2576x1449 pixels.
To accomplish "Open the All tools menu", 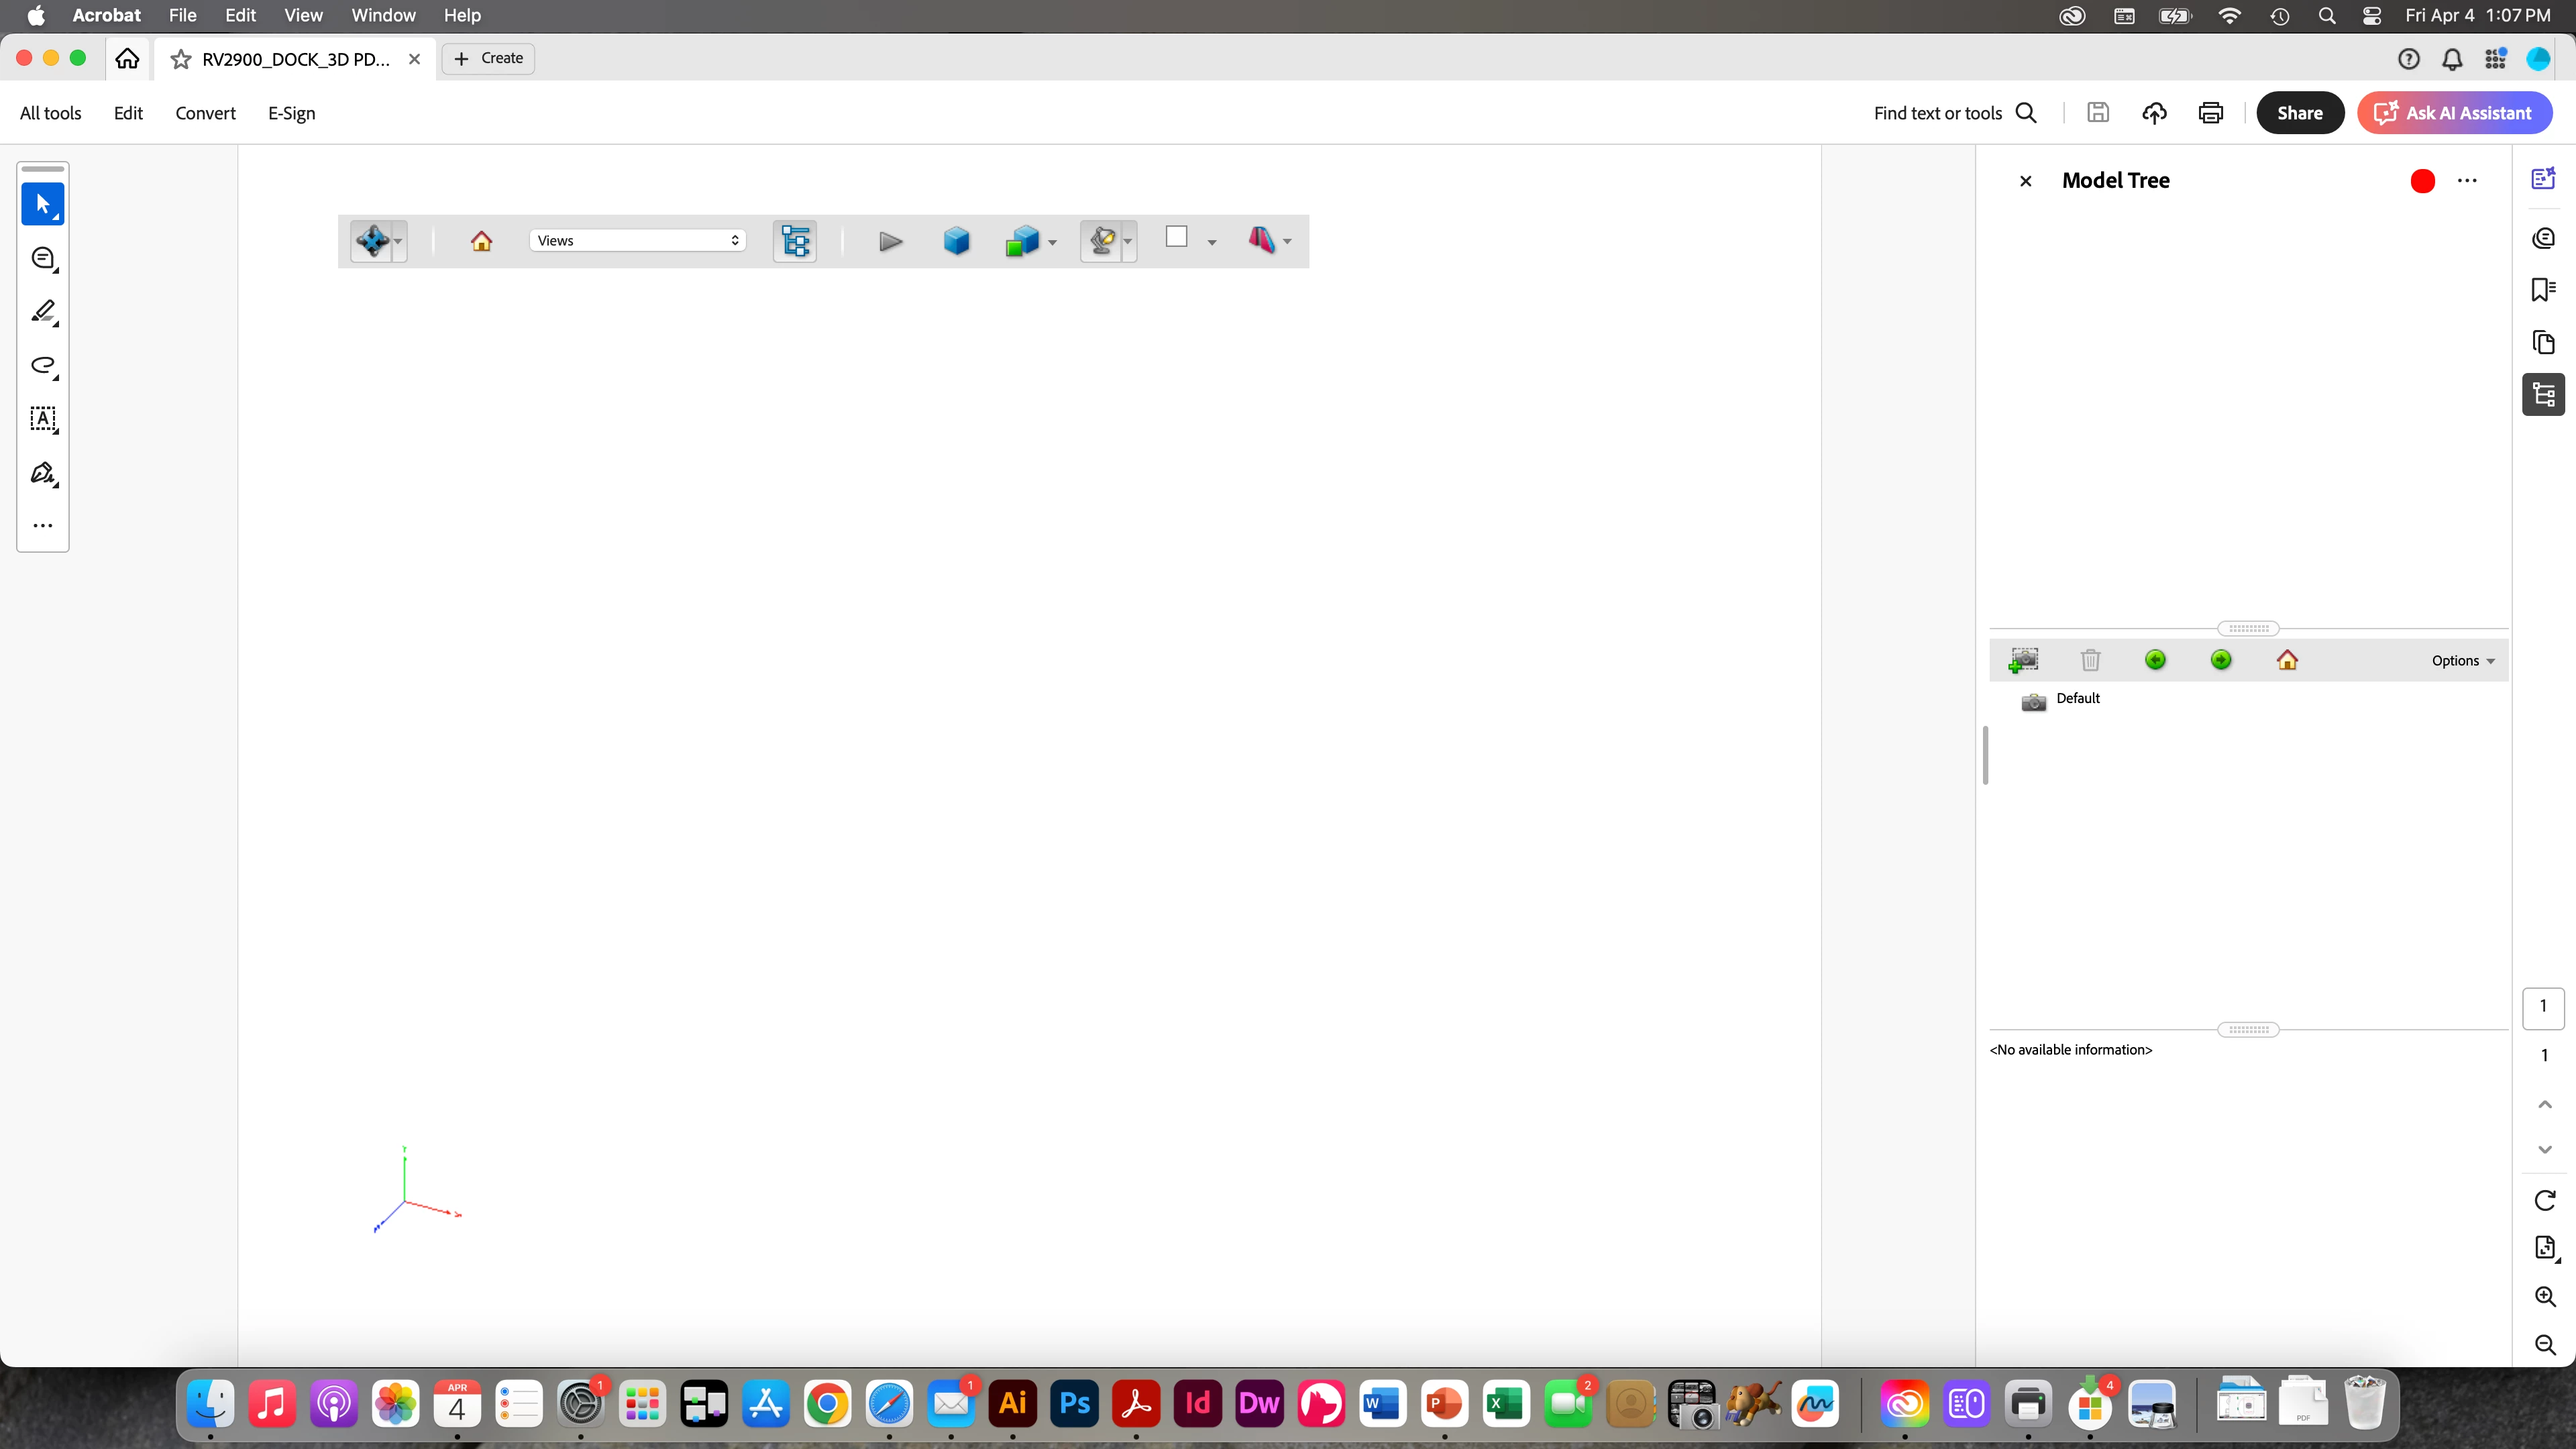I will [50, 113].
